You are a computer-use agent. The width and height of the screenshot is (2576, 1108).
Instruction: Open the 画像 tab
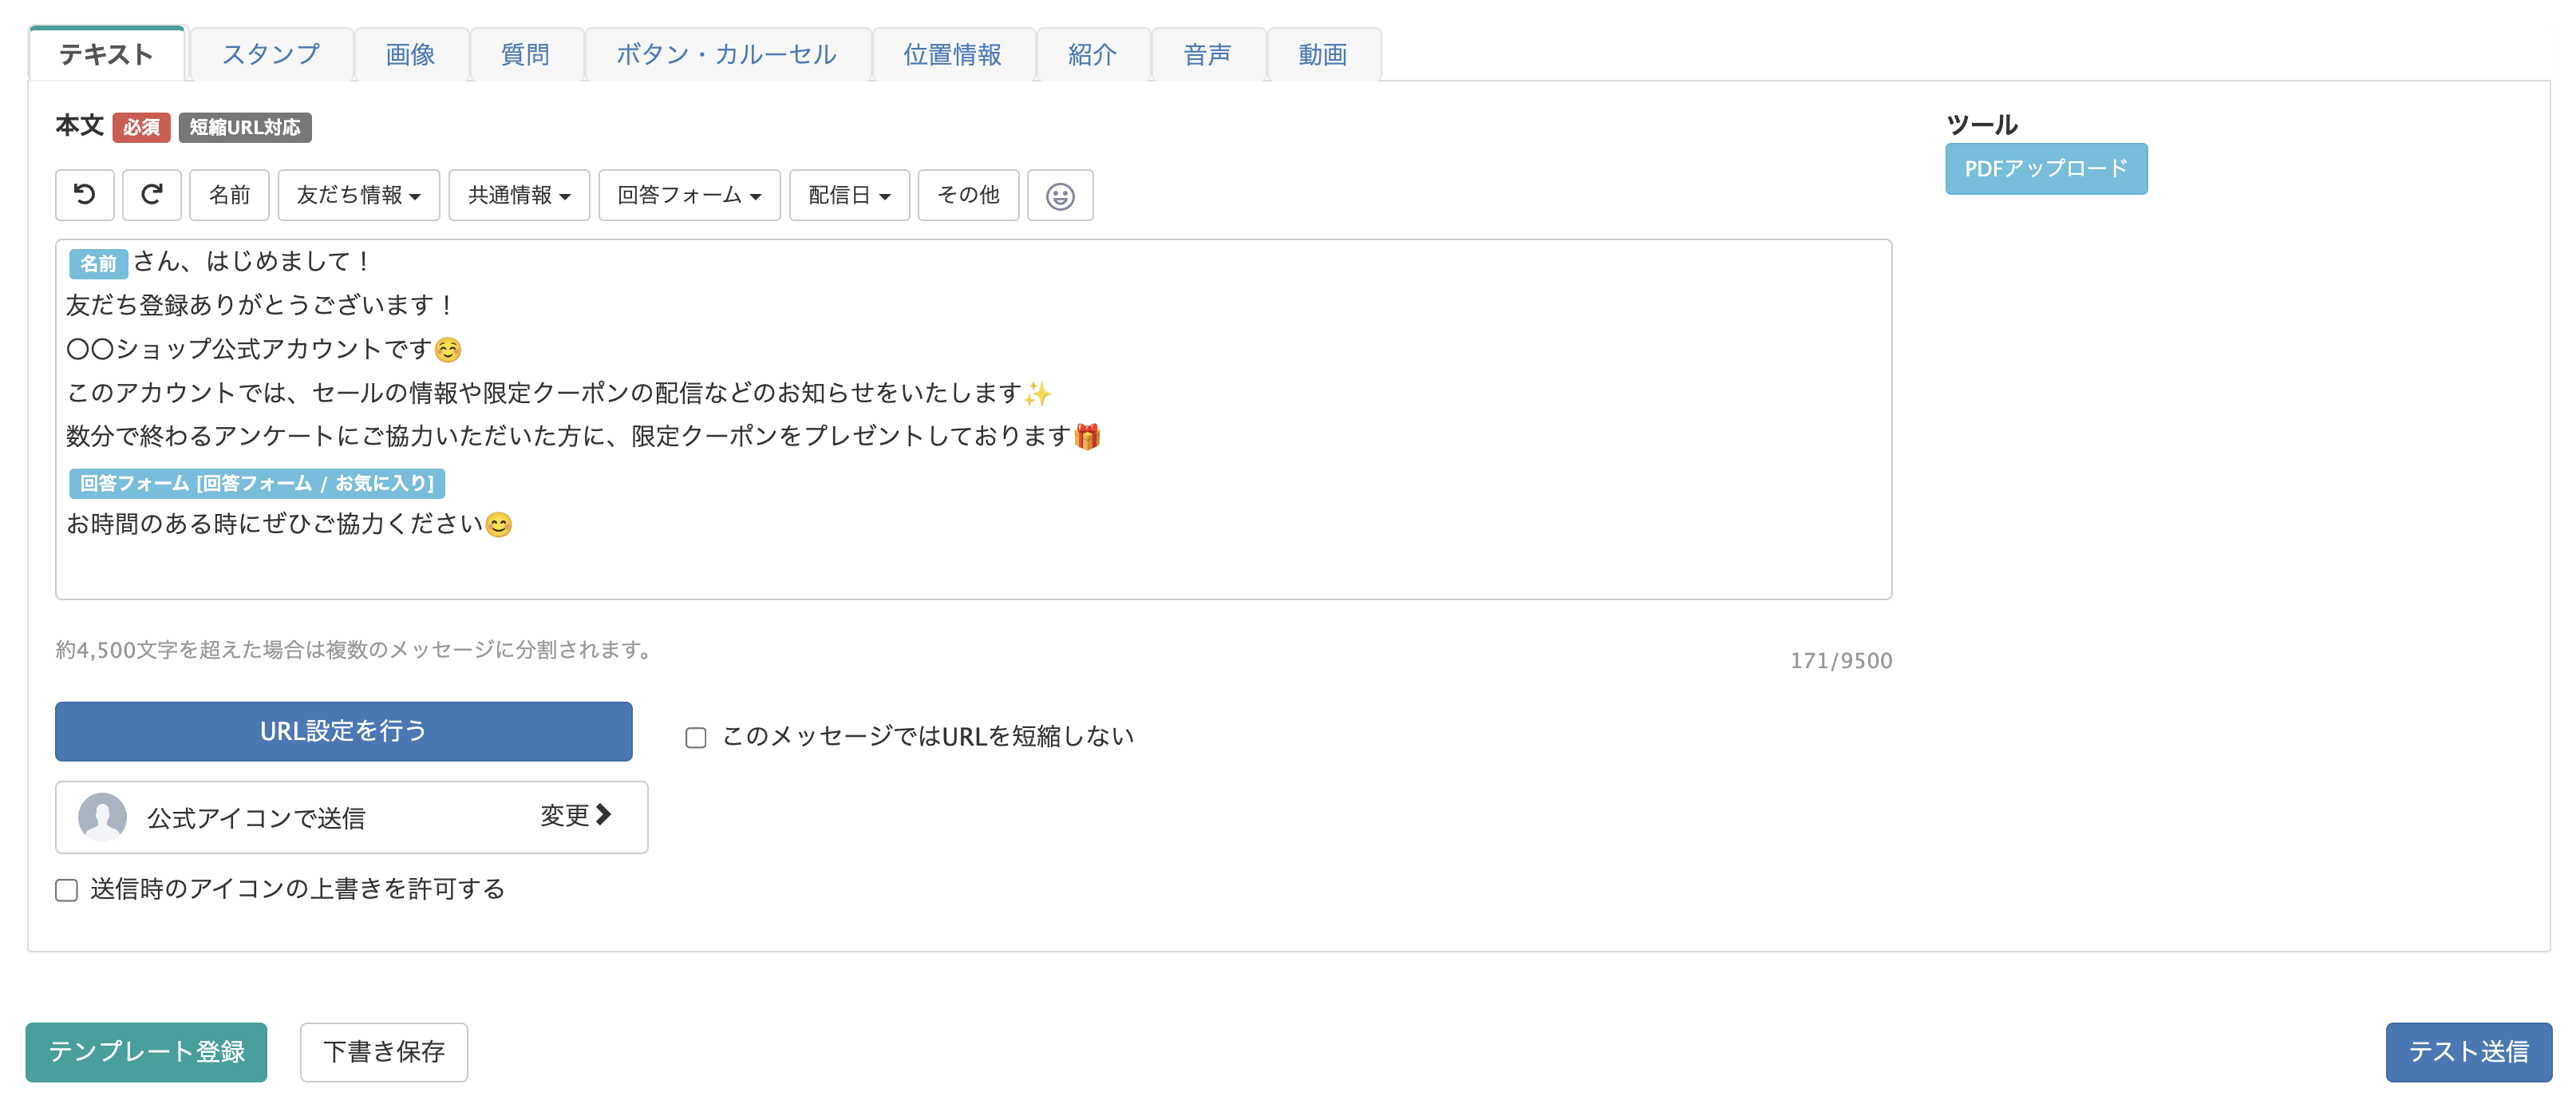[x=410, y=54]
